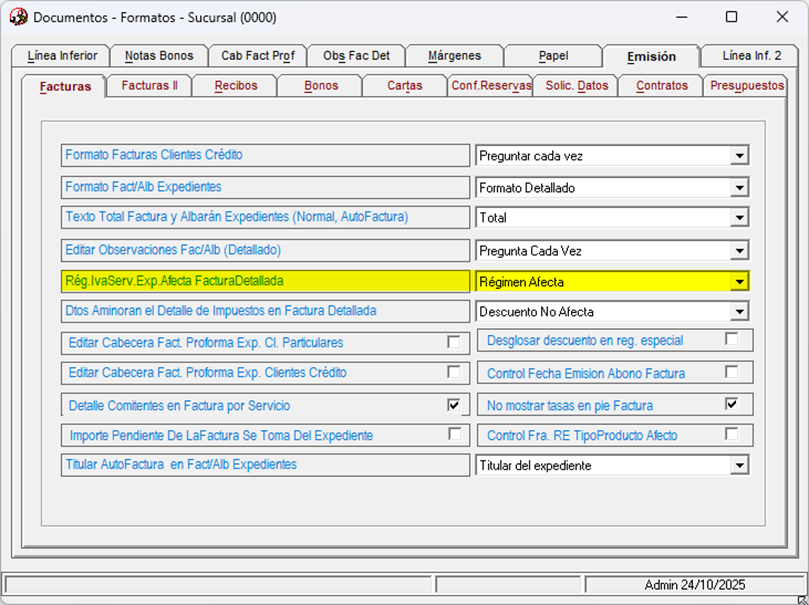Expand the Formato Fact/Alb Expedientes dropdown
This screenshot has width=809, height=605.
[x=739, y=188]
